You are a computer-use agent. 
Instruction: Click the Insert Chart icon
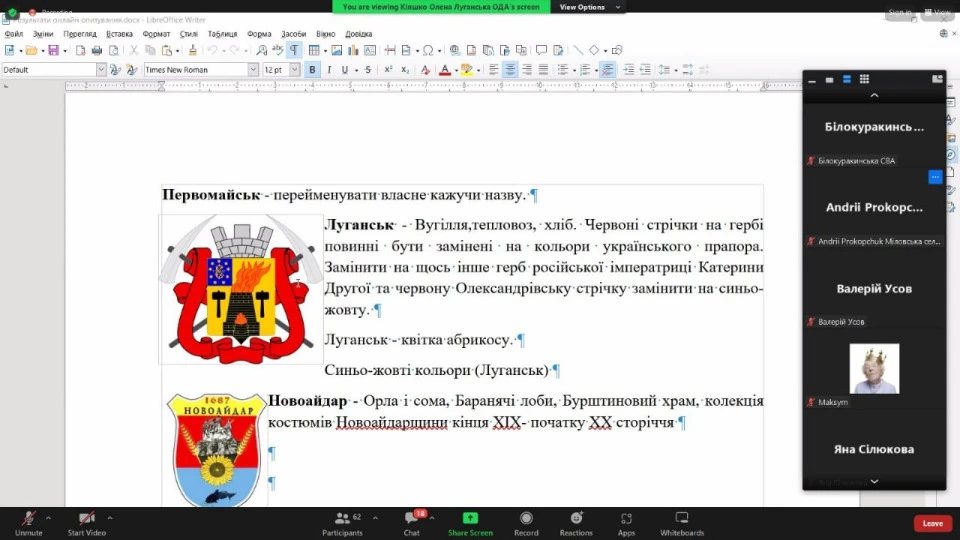pyautogui.click(x=353, y=50)
